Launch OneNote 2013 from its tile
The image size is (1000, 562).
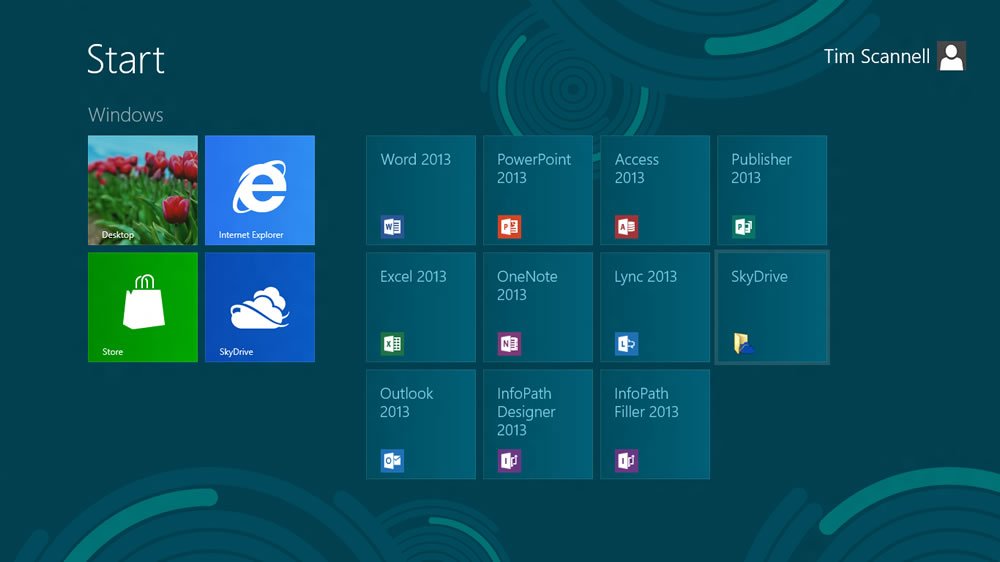pyautogui.click(x=538, y=307)
